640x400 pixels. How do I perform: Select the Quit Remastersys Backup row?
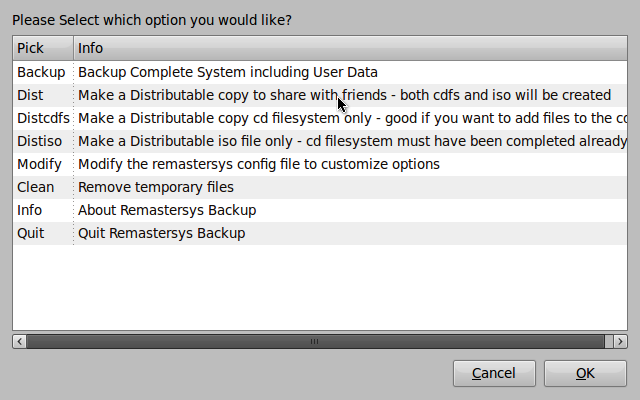pos(30,233)
